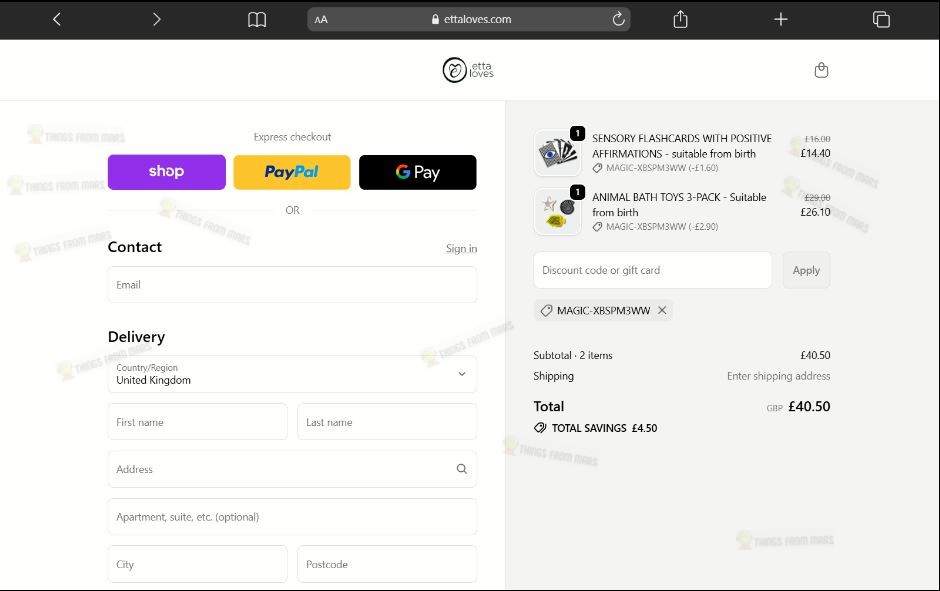Click the Subtotal · 2 items label

[573, 355]
